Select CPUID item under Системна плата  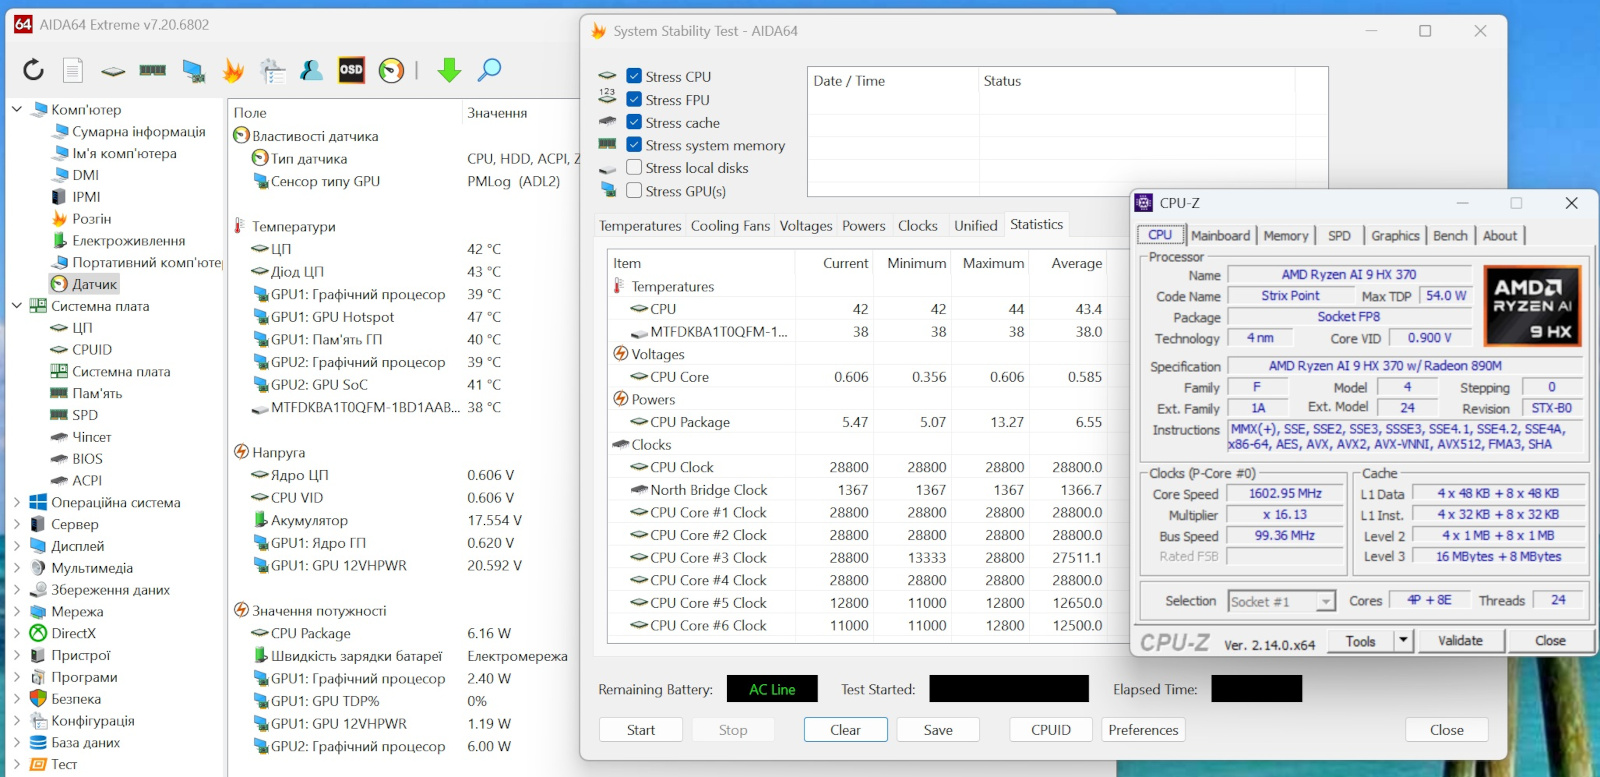[x=81, y=350]
